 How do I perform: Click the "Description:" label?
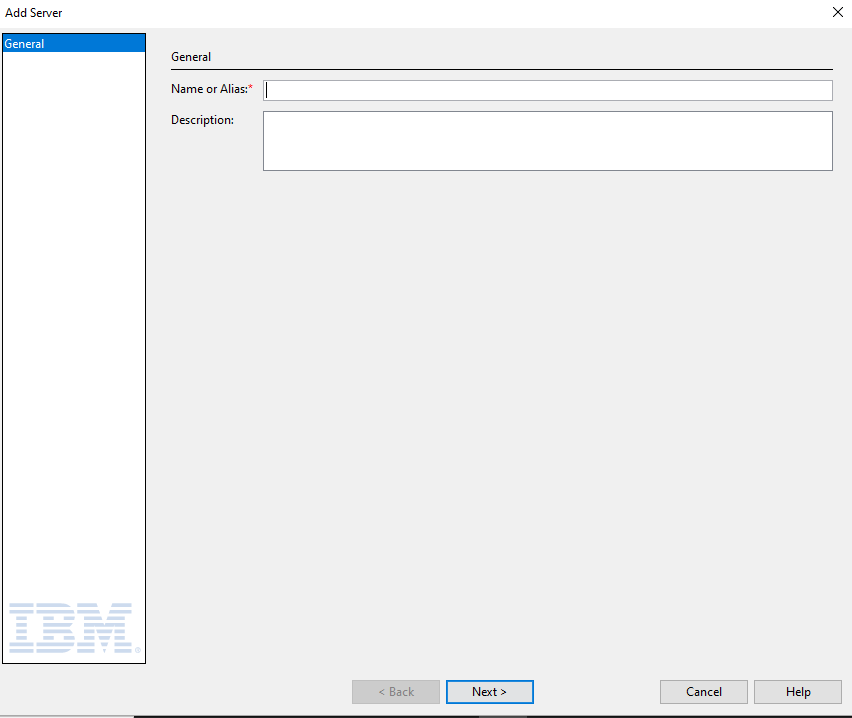pyautogui.click(x=203, y=120)
